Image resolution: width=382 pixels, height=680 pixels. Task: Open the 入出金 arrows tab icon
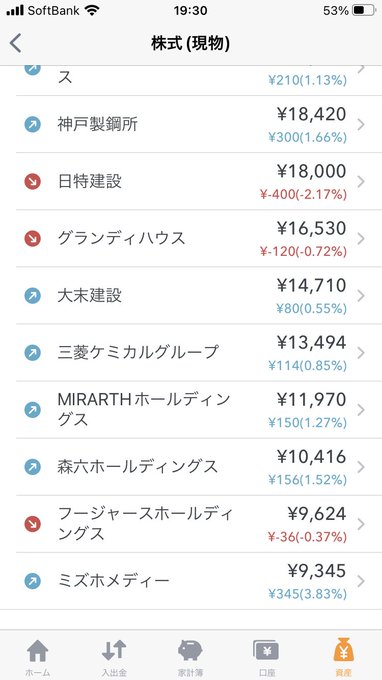(x=114, y=651)
